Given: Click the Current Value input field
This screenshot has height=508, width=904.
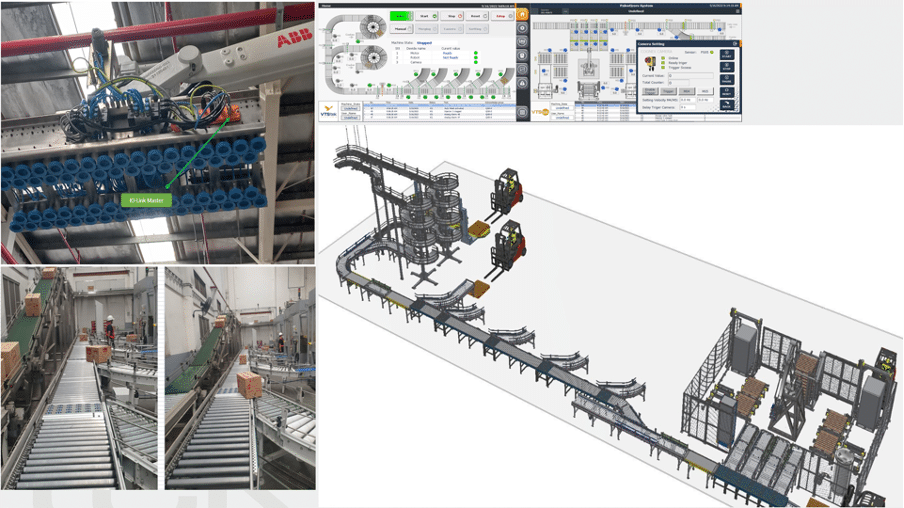Looking at the screenshot, I should click(x=691, y=76).
